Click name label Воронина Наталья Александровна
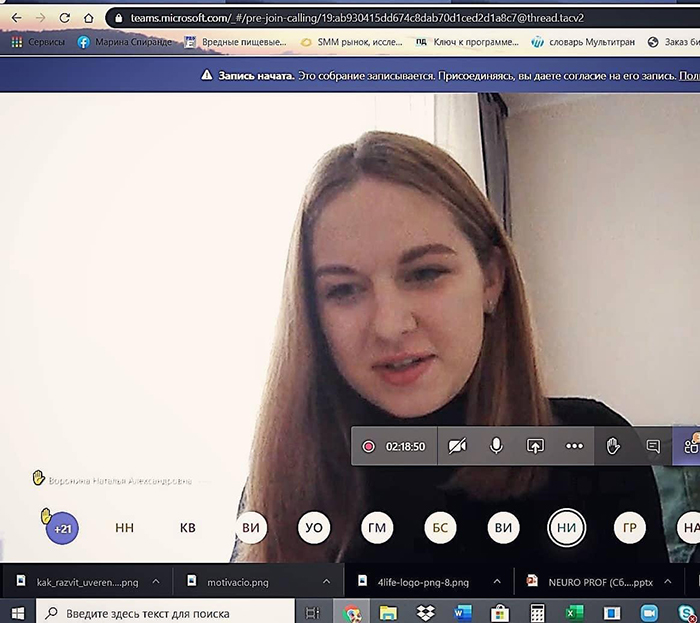Image resolution: width=700 pixels, height=623 pixels. [x=120, y=481]
